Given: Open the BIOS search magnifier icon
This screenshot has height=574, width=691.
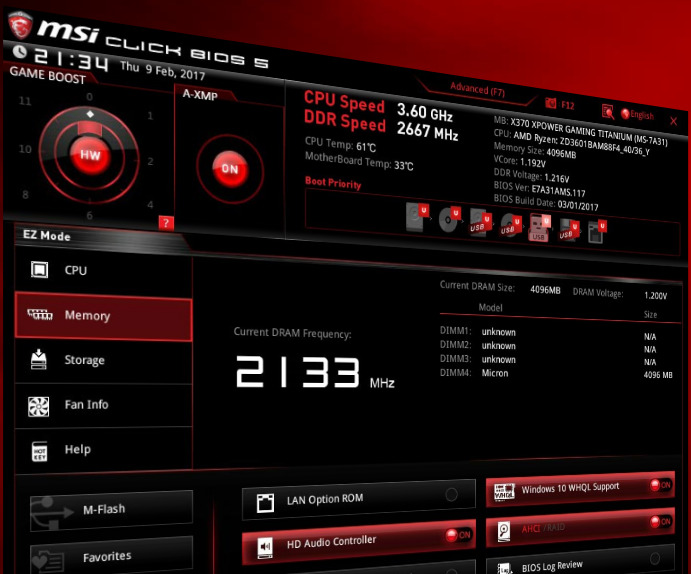Looking at the screenshot, I should pos(607,112).
